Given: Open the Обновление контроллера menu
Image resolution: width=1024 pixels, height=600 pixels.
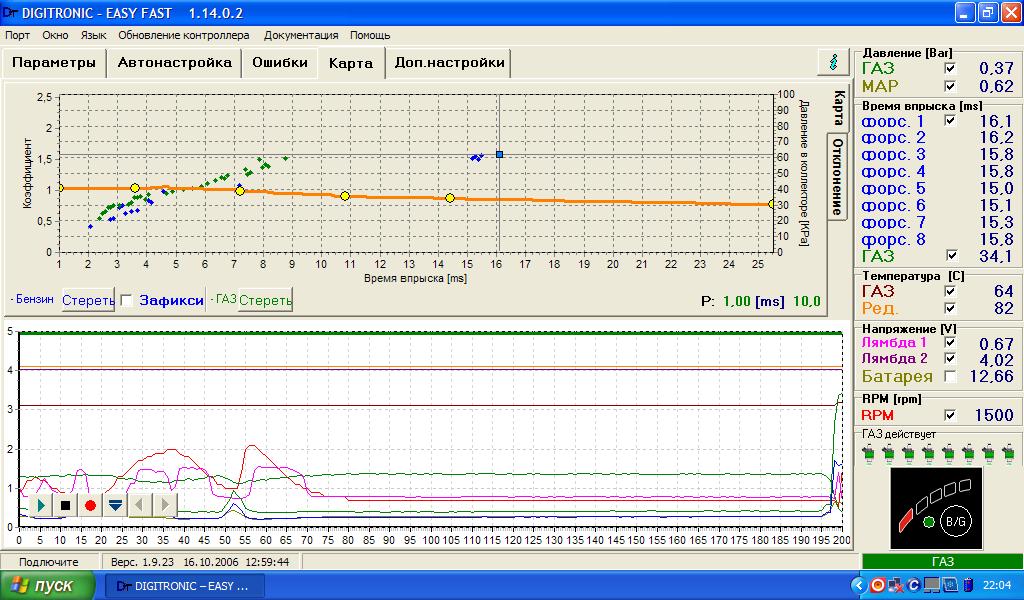Looking at the screenshot, I should pos(184,35).
